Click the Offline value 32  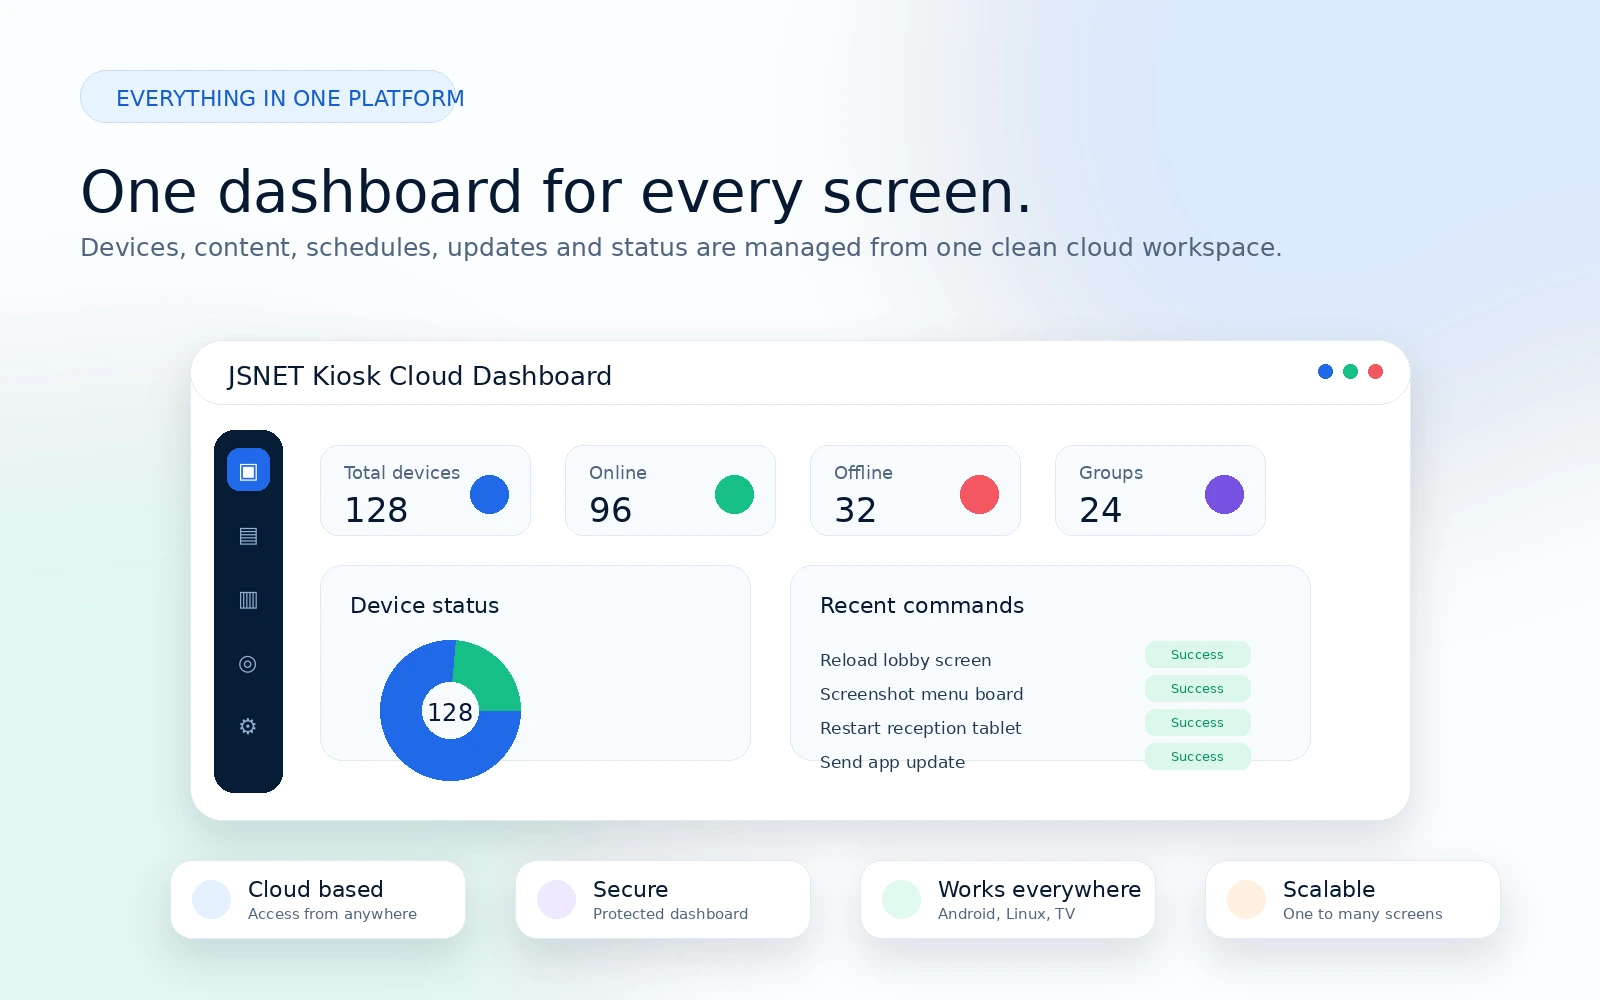point(855,510)
